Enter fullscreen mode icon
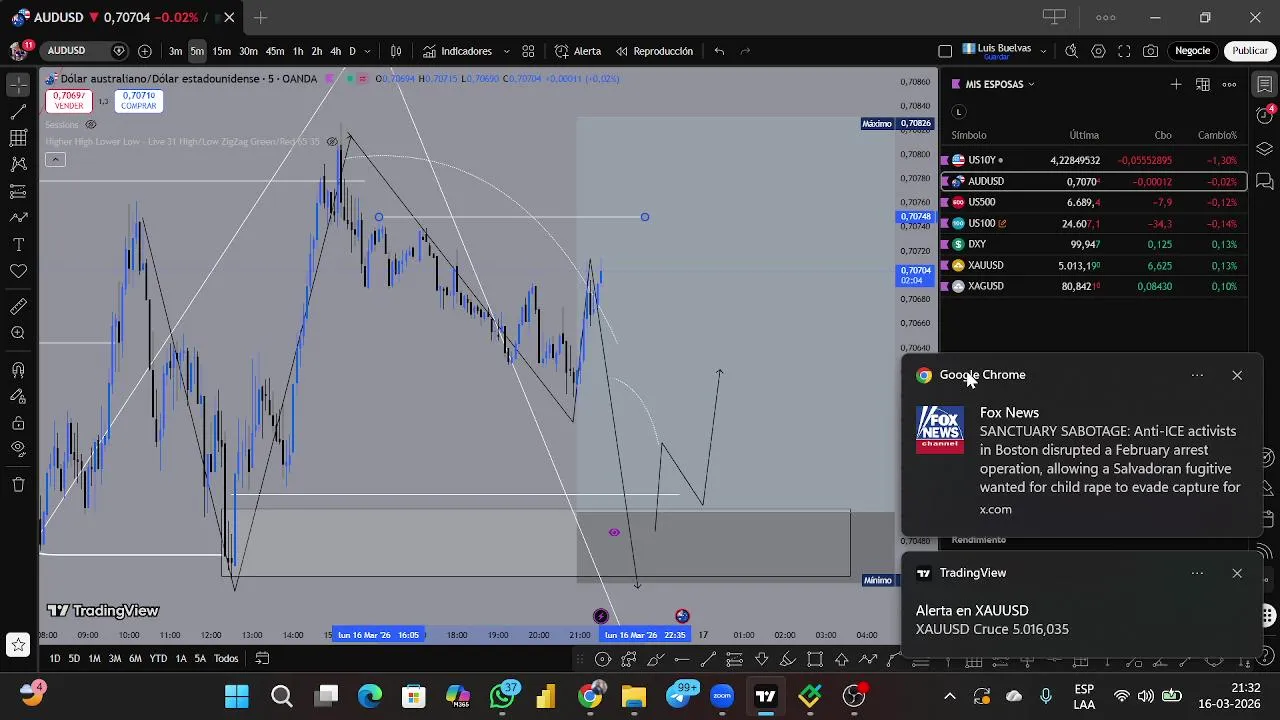Screen dimensions: 1280x720 point(1124,51)
